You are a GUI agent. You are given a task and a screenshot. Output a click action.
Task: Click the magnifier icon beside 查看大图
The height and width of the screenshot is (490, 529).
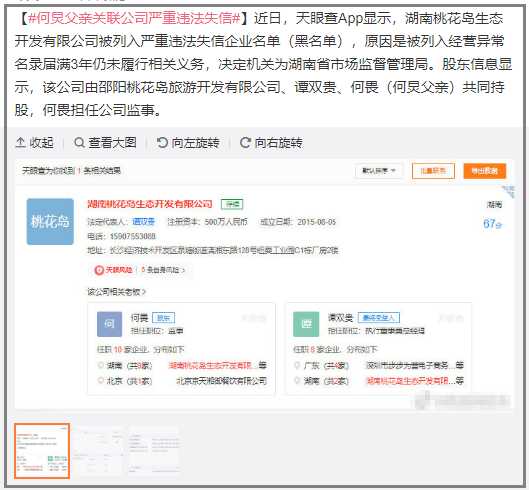tap(79, 143)
